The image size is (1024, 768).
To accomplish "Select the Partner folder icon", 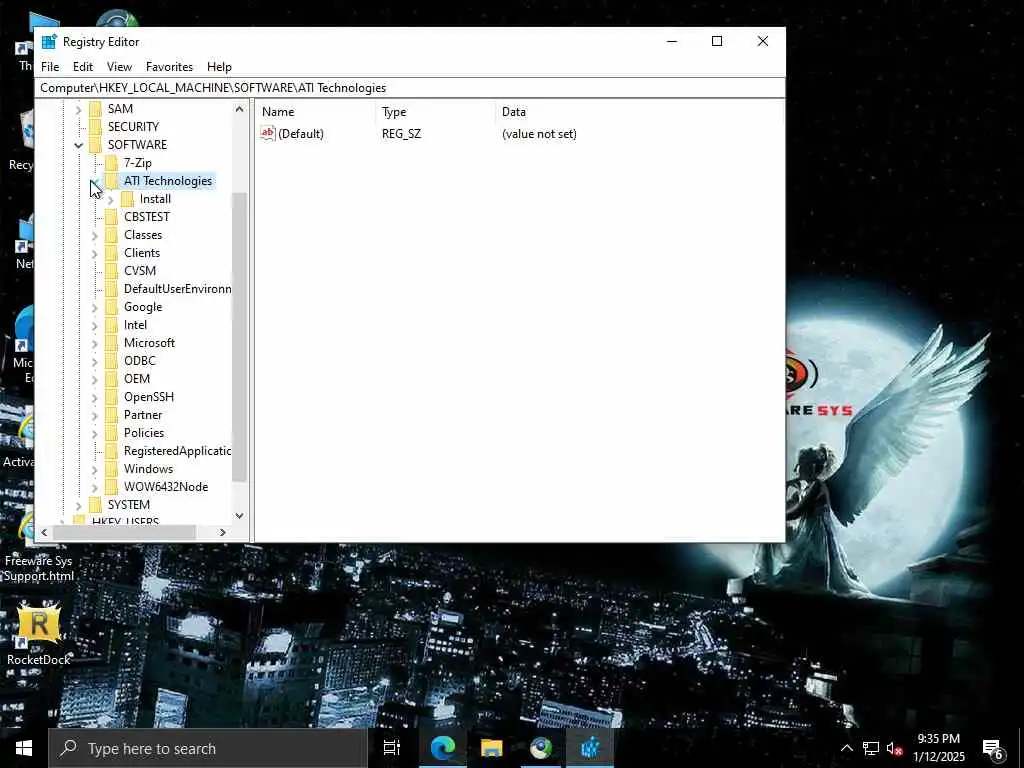I will point(112,415).
